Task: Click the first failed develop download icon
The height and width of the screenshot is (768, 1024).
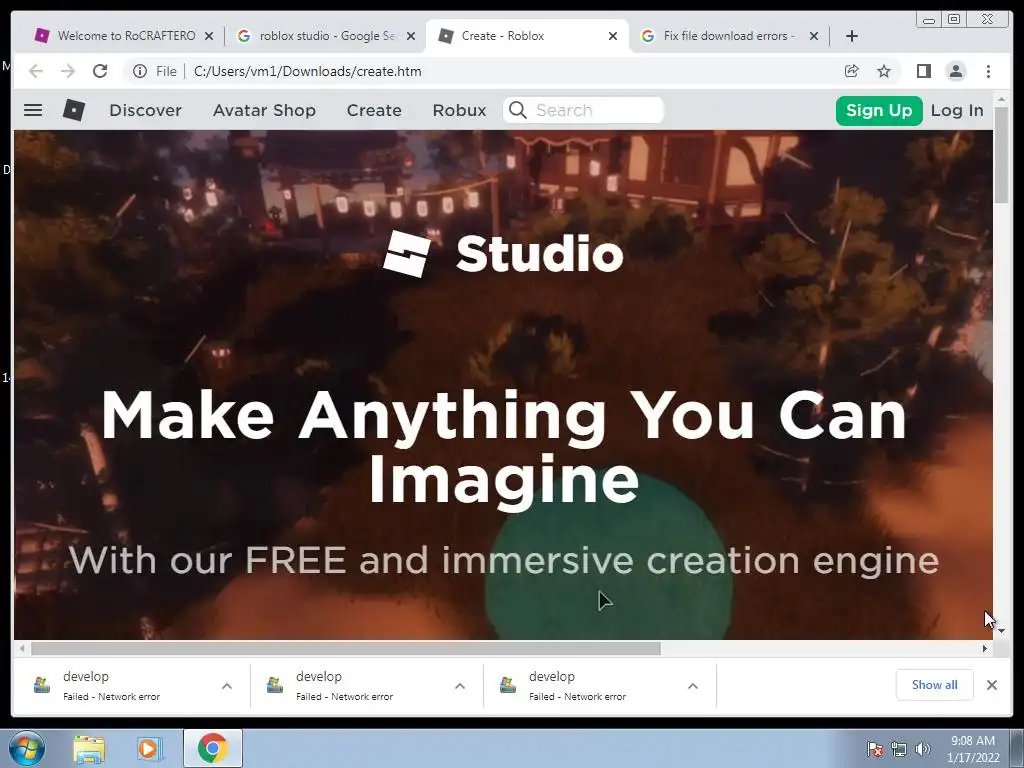Action: click(42, 685)
